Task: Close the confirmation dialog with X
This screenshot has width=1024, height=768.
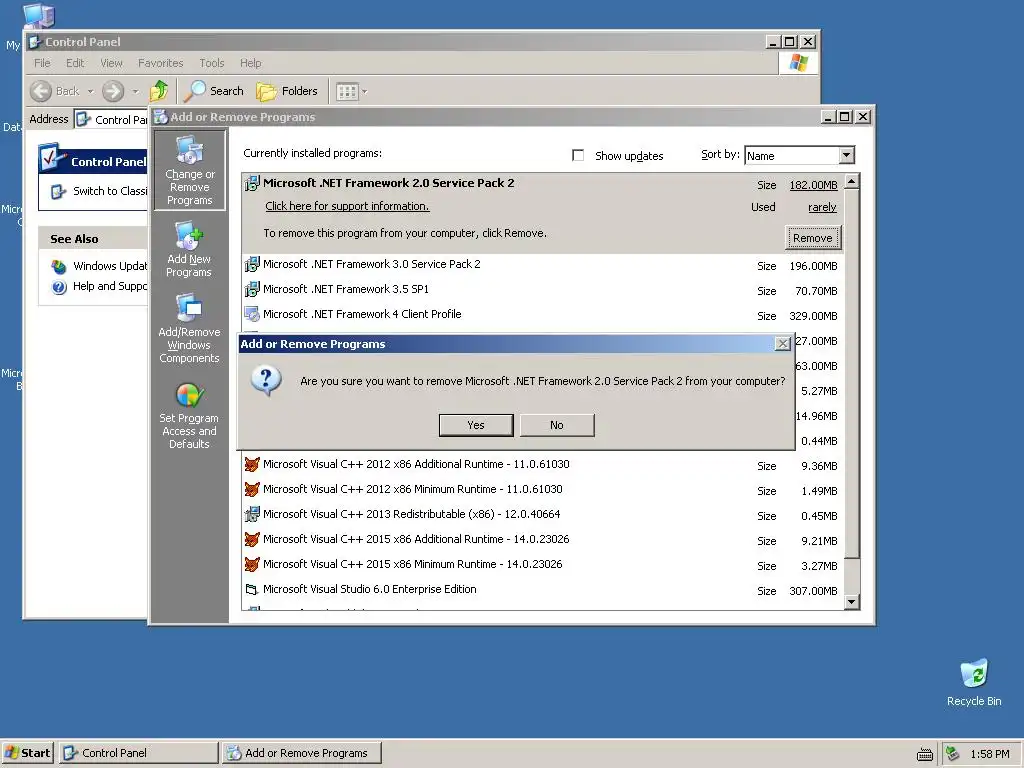Action: tap(782, 344)
